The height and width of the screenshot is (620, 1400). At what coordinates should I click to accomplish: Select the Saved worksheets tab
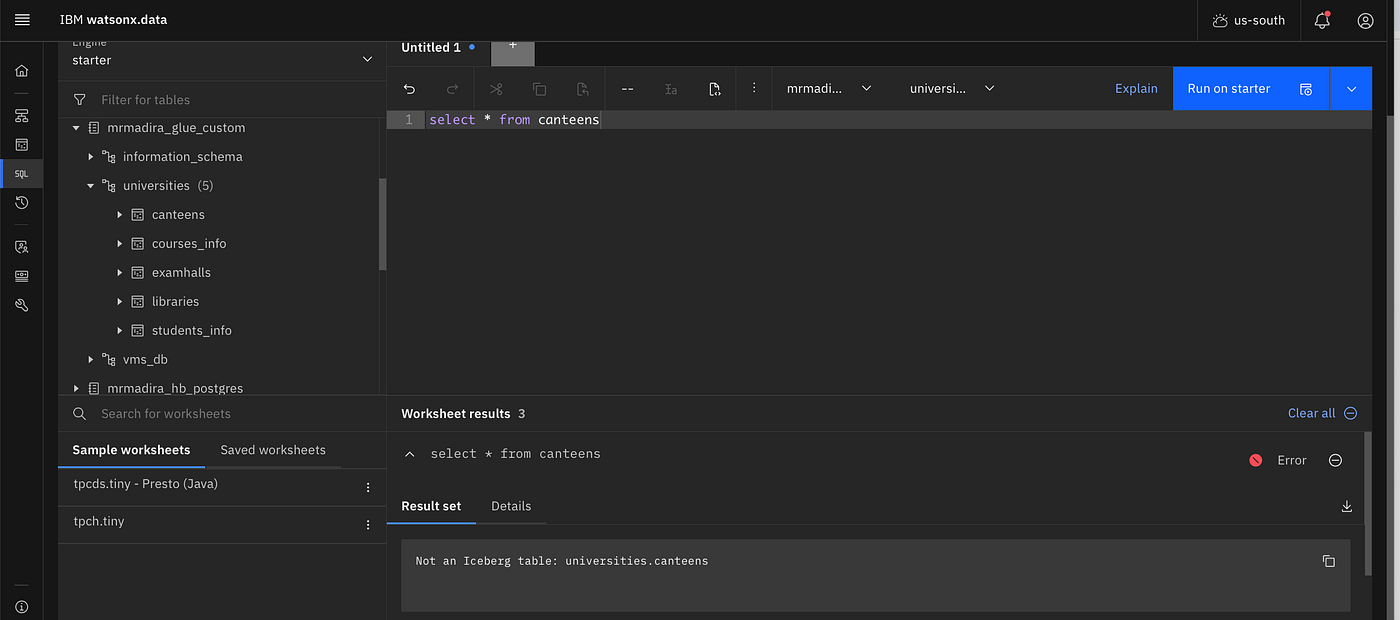[273, 450]
